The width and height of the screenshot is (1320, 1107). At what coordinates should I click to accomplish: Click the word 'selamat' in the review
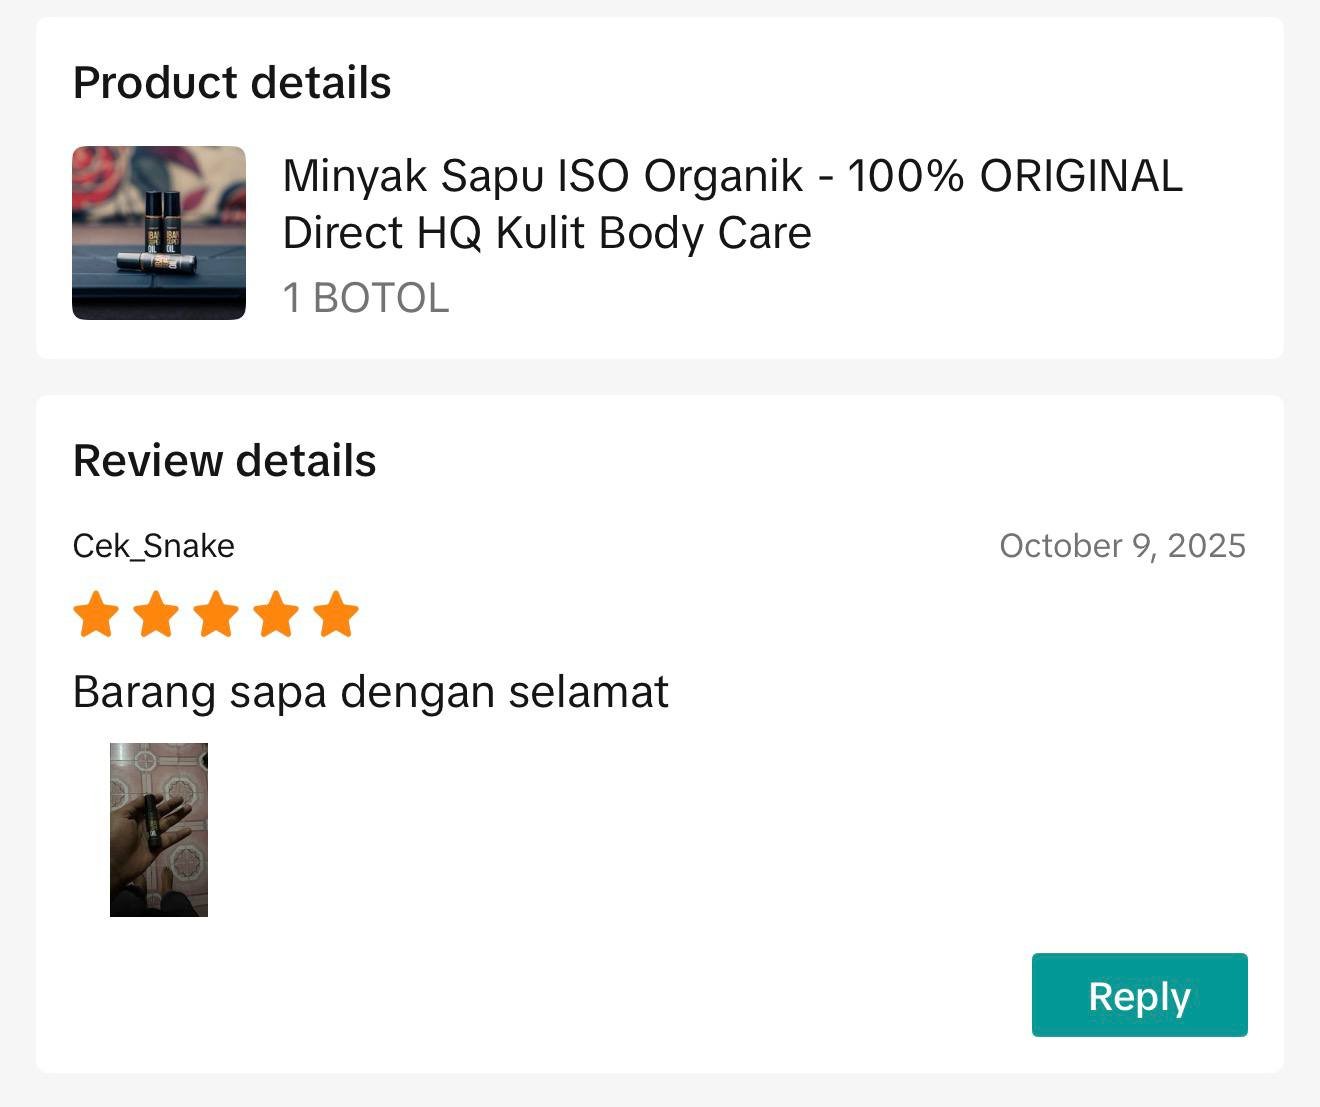pos(588,692)
